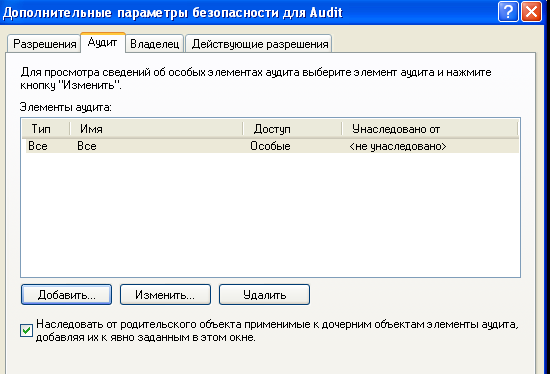The height and width of the screenshot is (374, 550).
Task: Click the Унаследовано от column header
Action: pyautogui.click(x=430, y=129)
